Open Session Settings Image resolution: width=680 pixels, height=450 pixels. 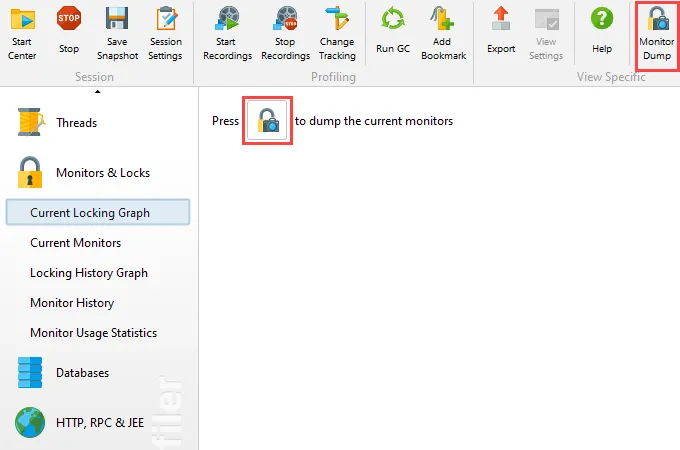coord(165,33)
